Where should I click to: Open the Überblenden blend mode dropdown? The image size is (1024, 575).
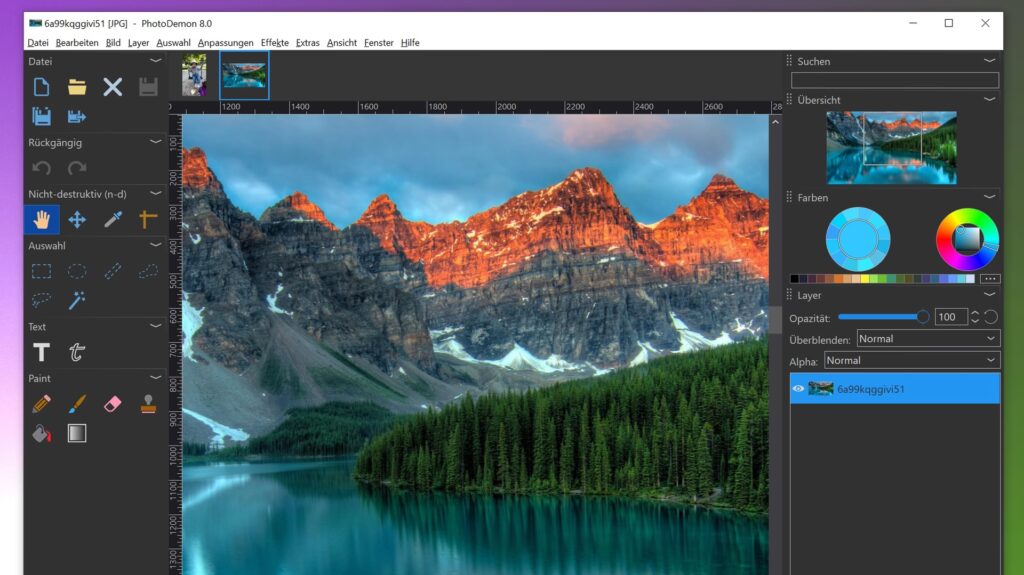tap(927, 339)
